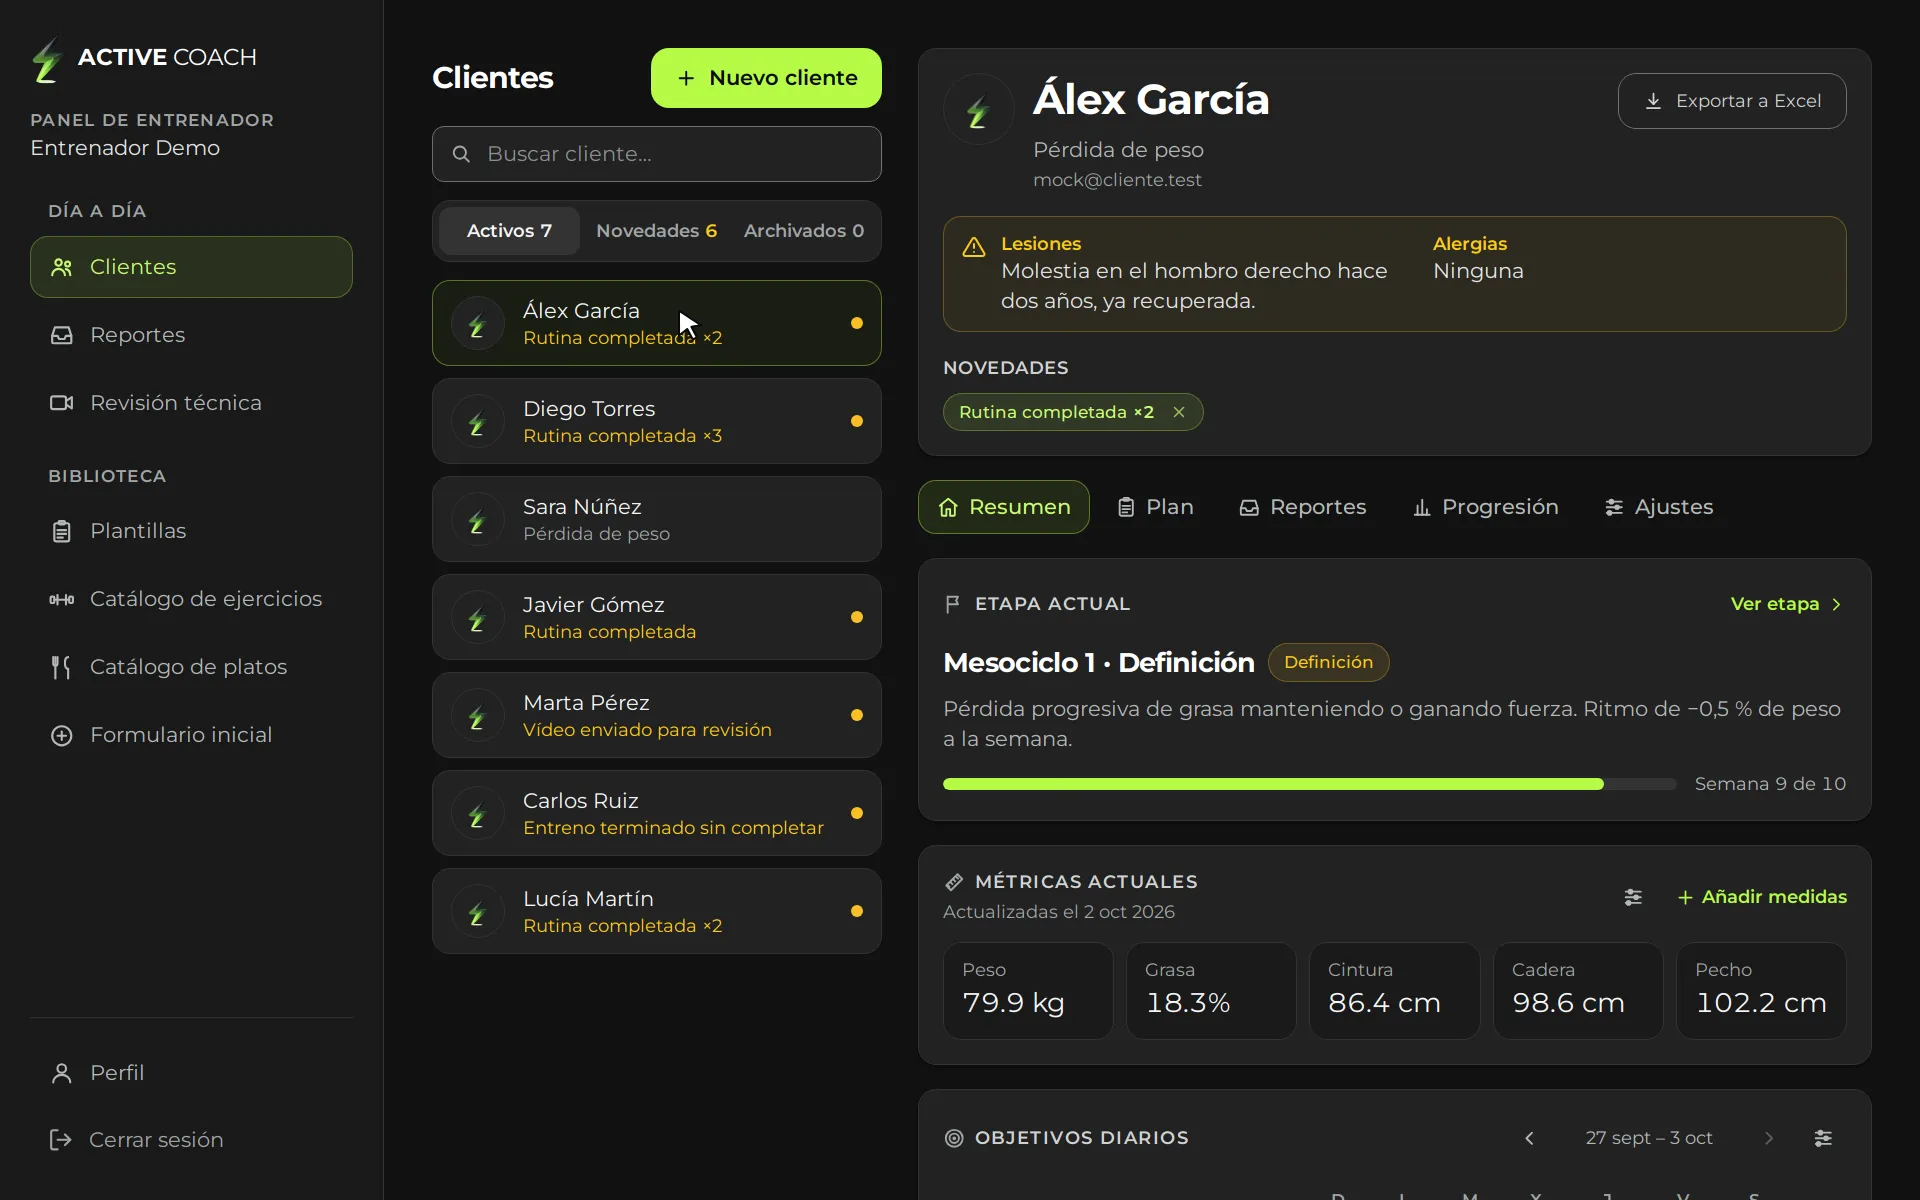This screenshot has height=1200, width=1920.
Task: Click Álex García's avatar in the profile header
Action: [x=978, y=110]
